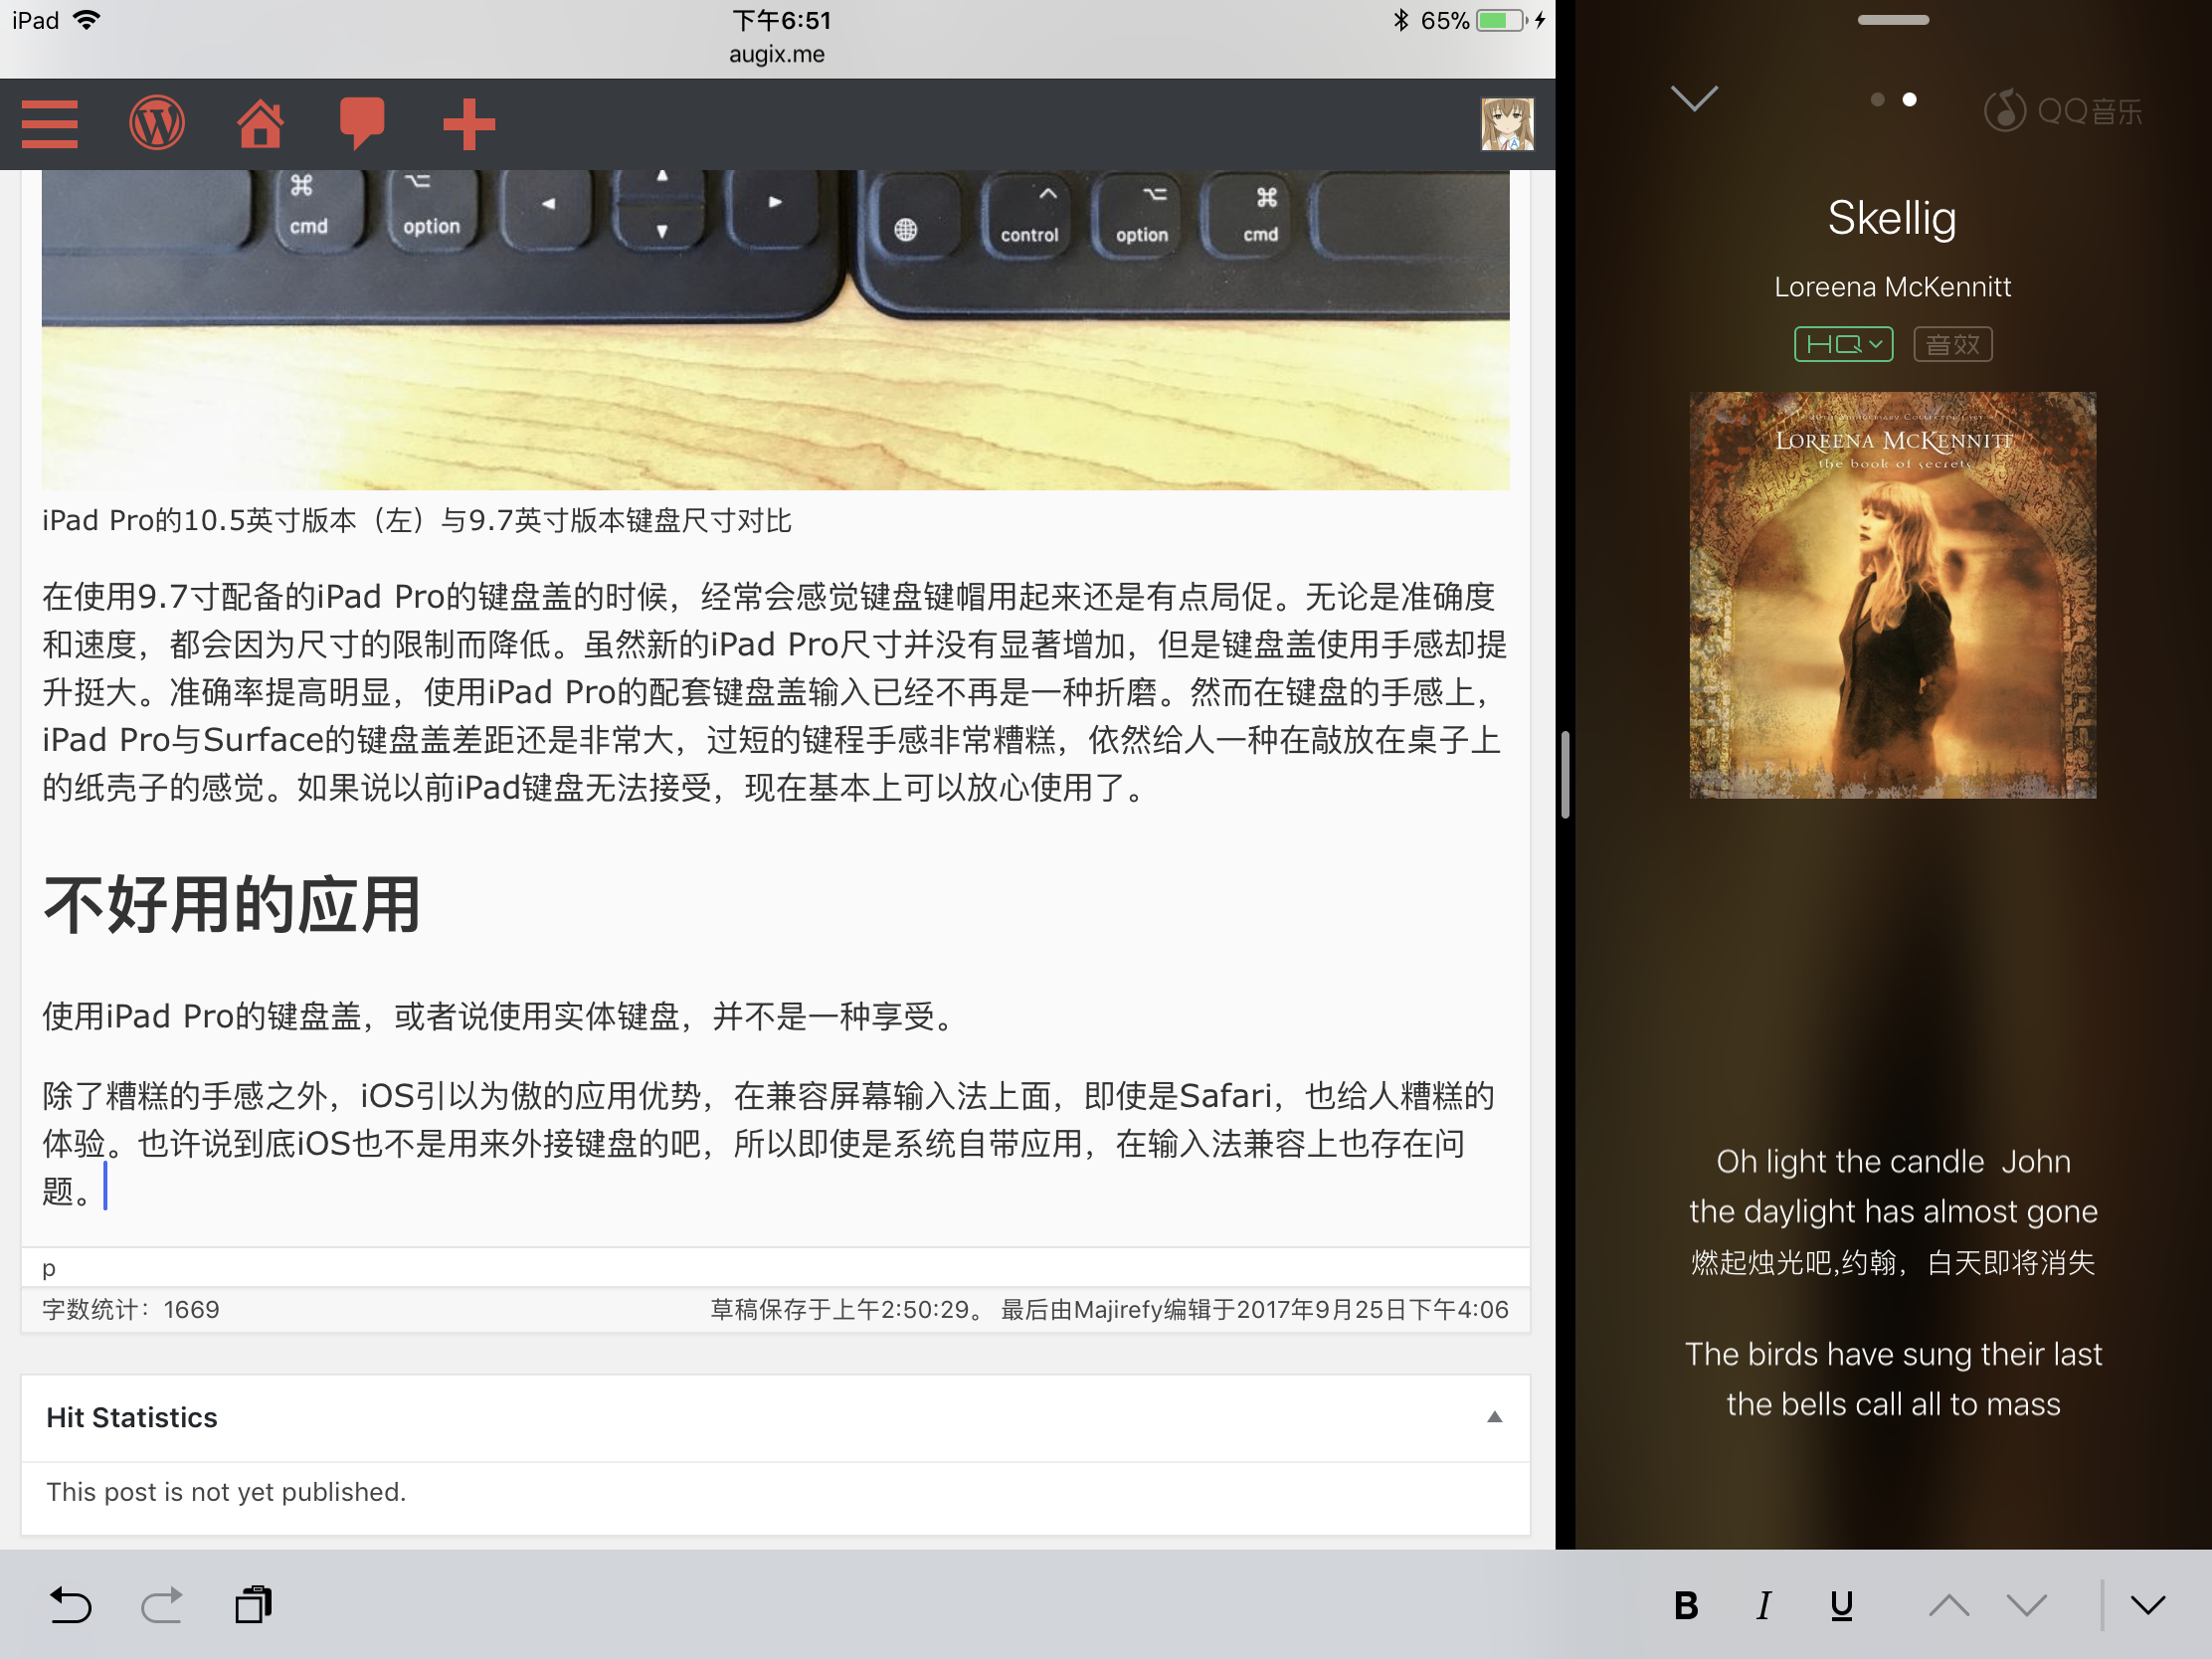Click the 不好用的应用 heading in editor
This screenshot has height=1659, width=2212.
tap(231, 904)
